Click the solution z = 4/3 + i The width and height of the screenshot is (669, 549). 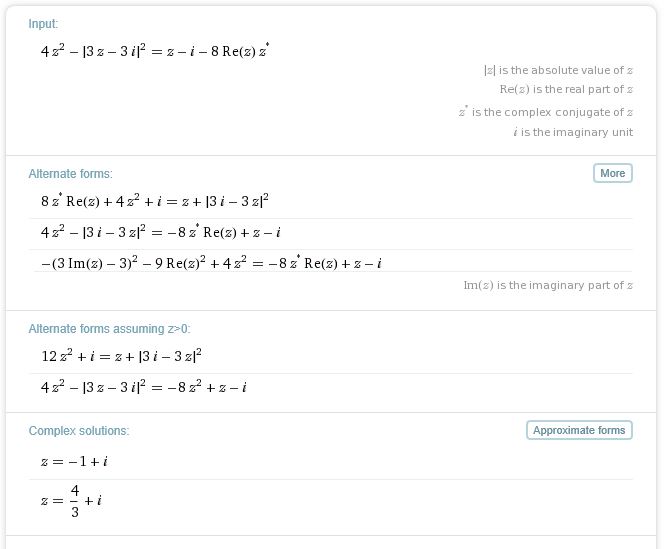[72, 500]
